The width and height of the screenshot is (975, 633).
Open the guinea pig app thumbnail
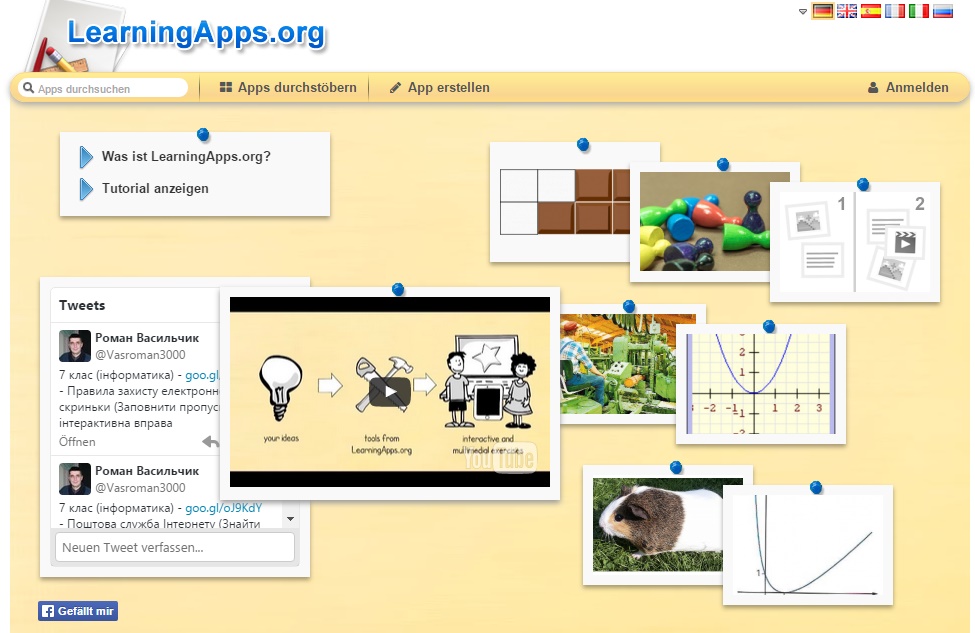tap(654, 524)
